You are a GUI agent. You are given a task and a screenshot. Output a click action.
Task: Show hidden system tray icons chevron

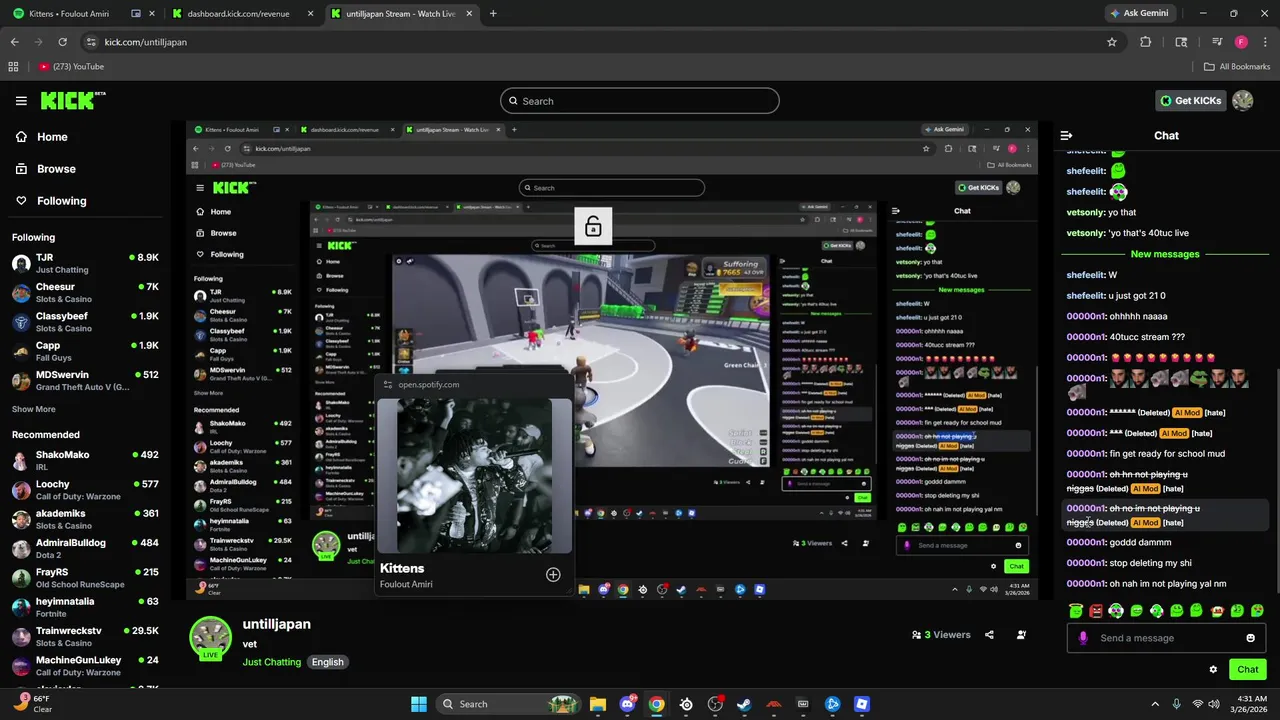1153,704
